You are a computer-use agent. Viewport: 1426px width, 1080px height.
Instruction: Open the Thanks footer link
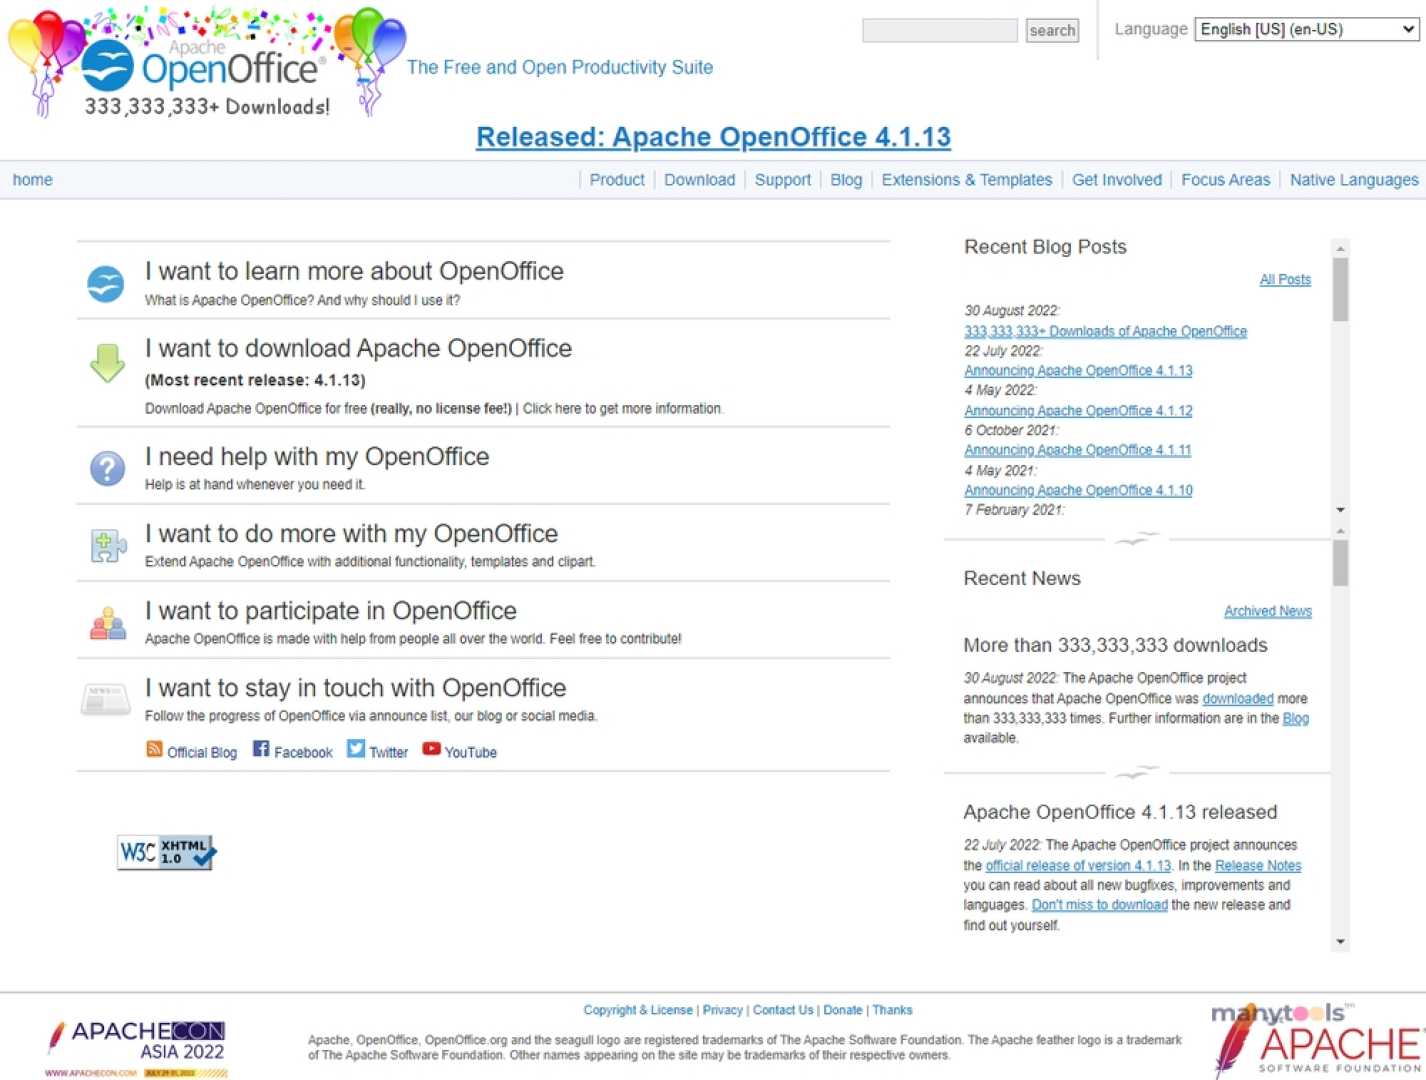[x=892, y=1010]
